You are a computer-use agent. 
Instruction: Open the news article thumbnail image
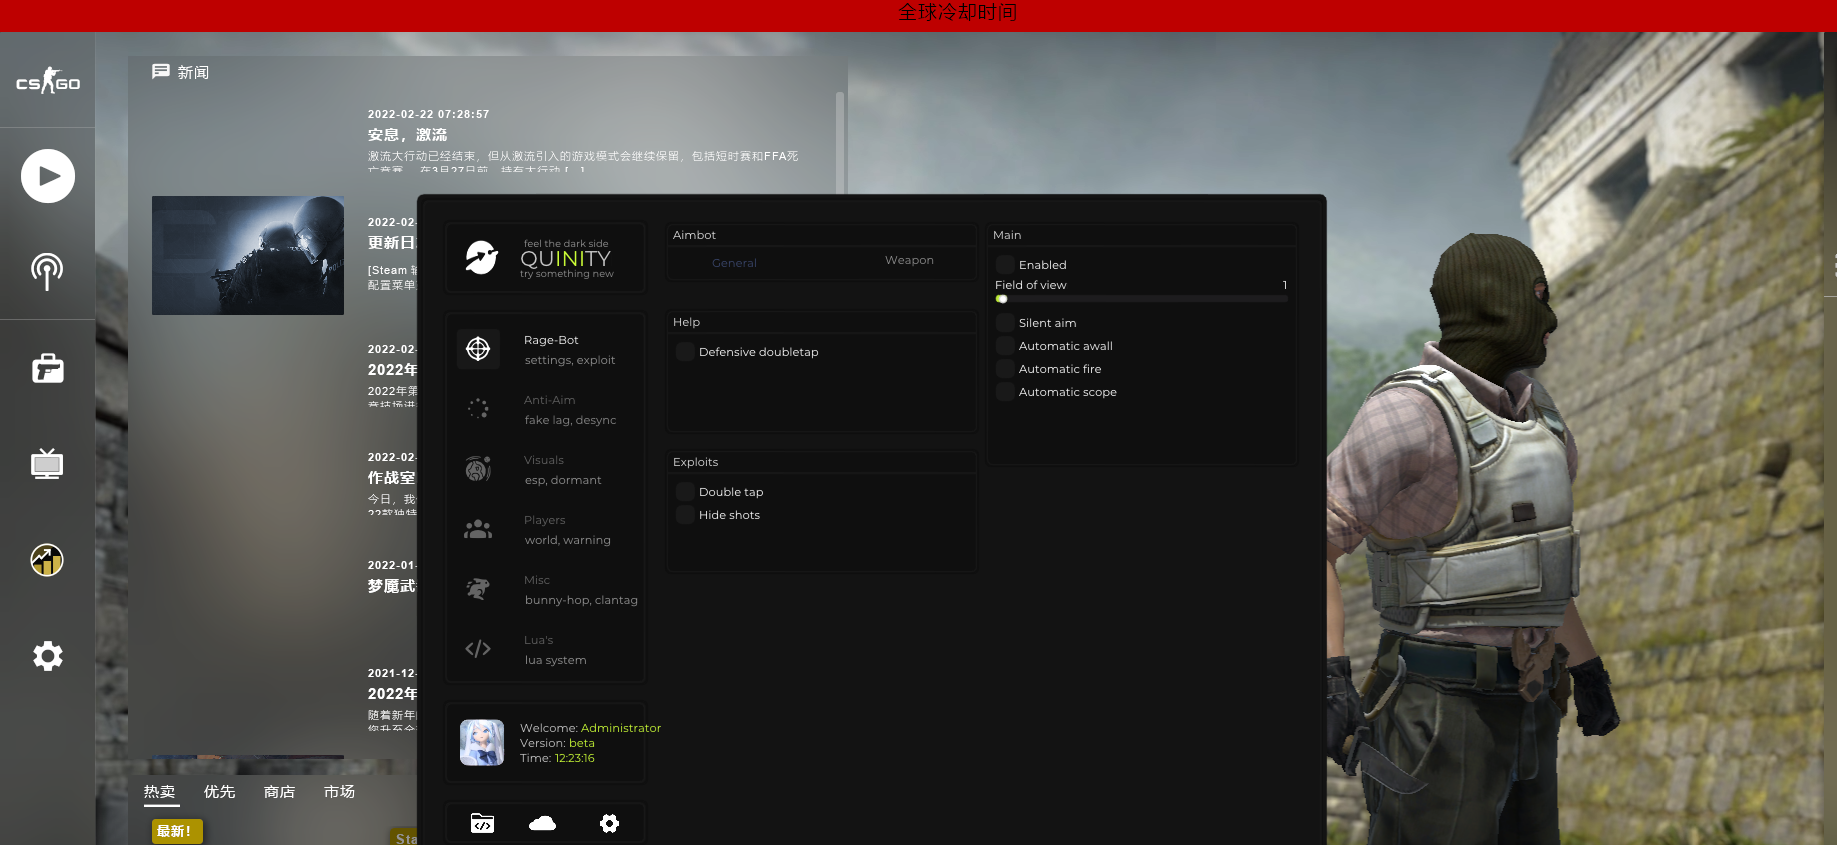point(248,255)
